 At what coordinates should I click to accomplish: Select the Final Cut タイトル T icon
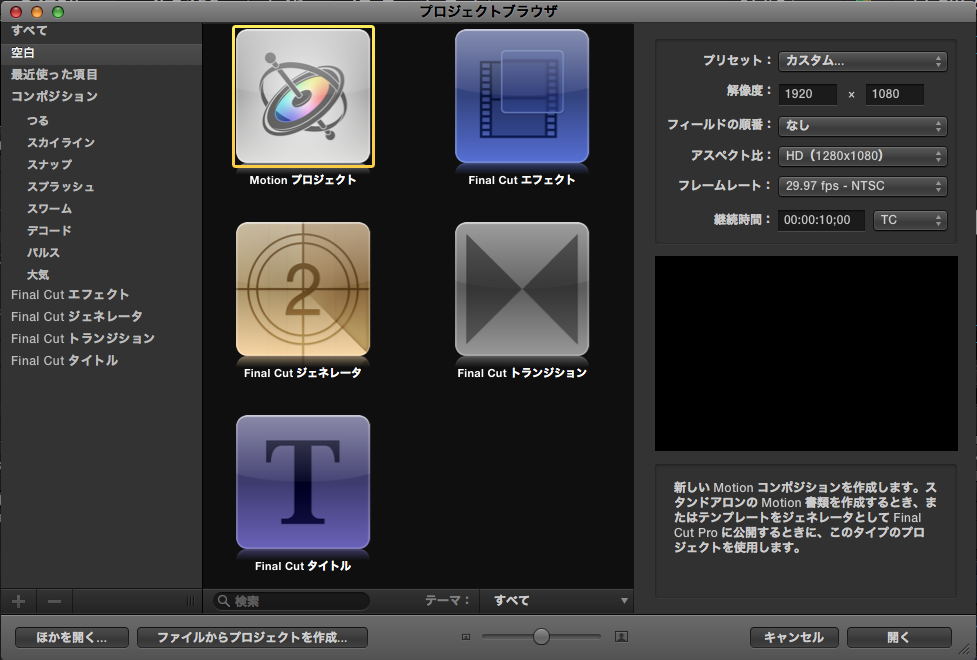pyautogui.click(x=303, y=482)
